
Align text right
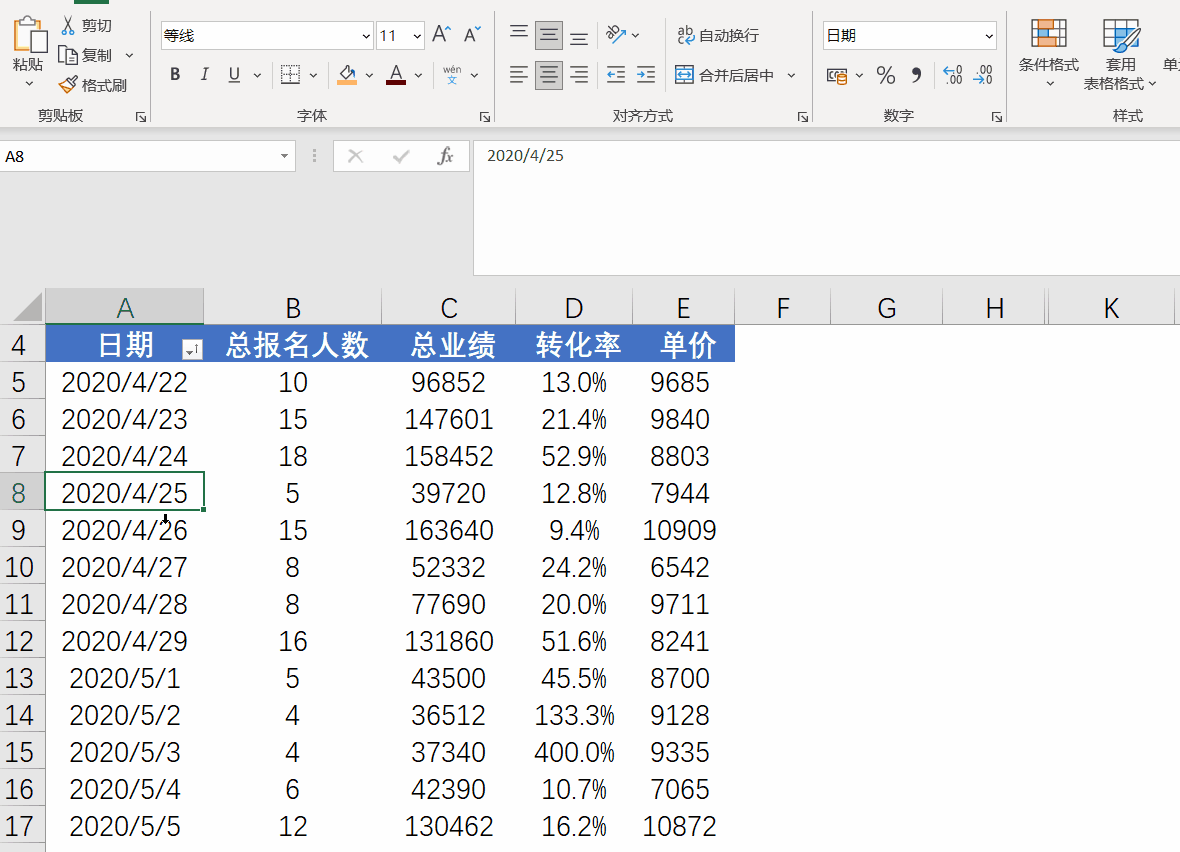(579, 75)
